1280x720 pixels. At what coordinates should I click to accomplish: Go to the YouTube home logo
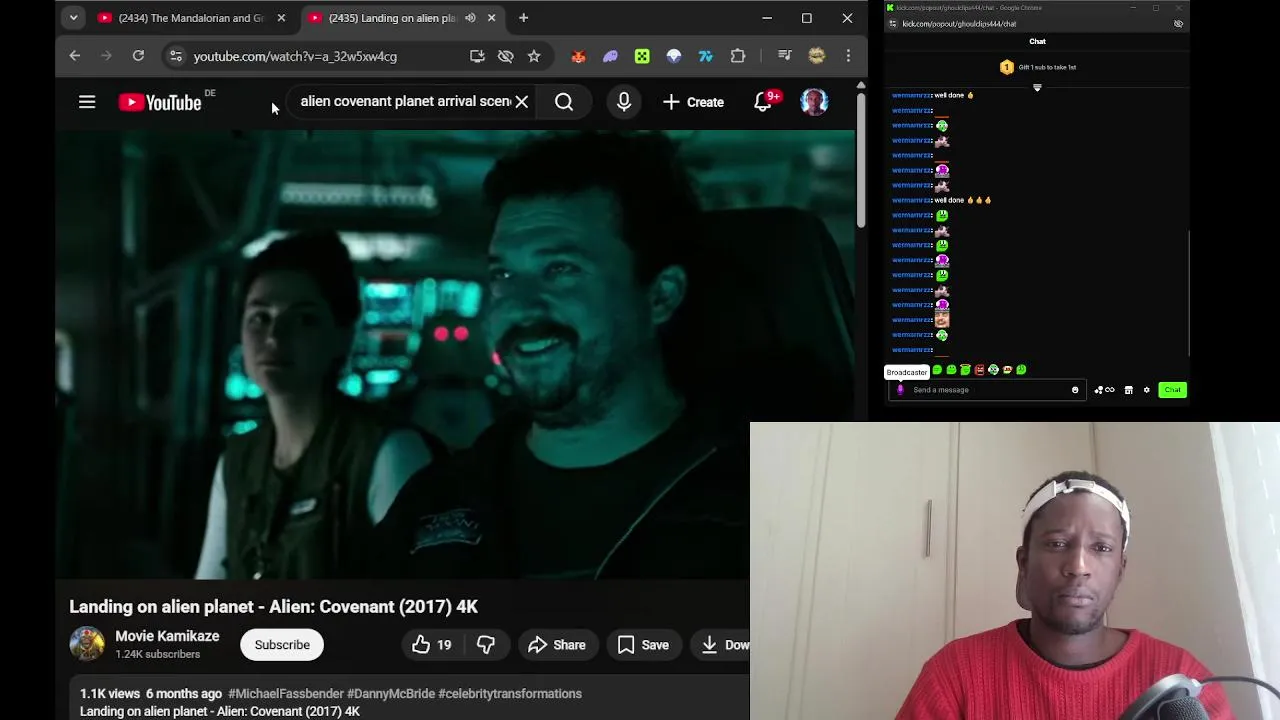[160, 102]
